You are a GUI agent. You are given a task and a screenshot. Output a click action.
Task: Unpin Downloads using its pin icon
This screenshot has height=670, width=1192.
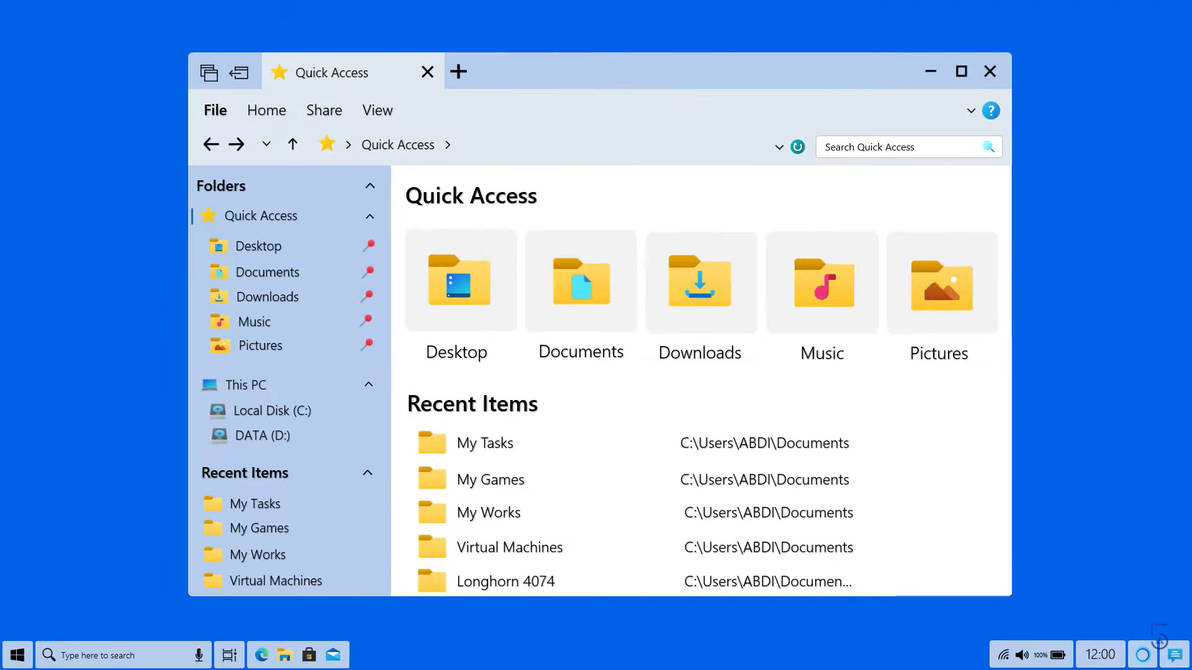pyautogui.click(x=367, y=296)
